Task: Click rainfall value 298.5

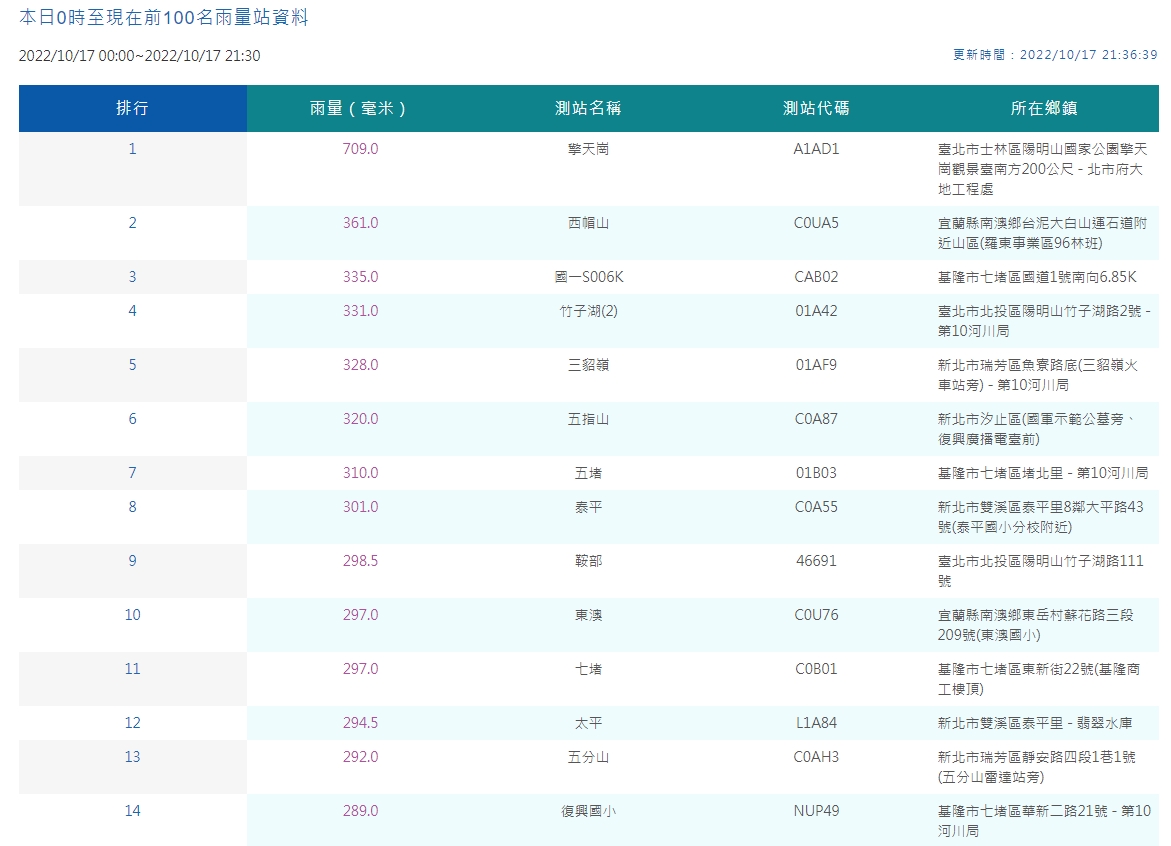Action: click(361, 561)
